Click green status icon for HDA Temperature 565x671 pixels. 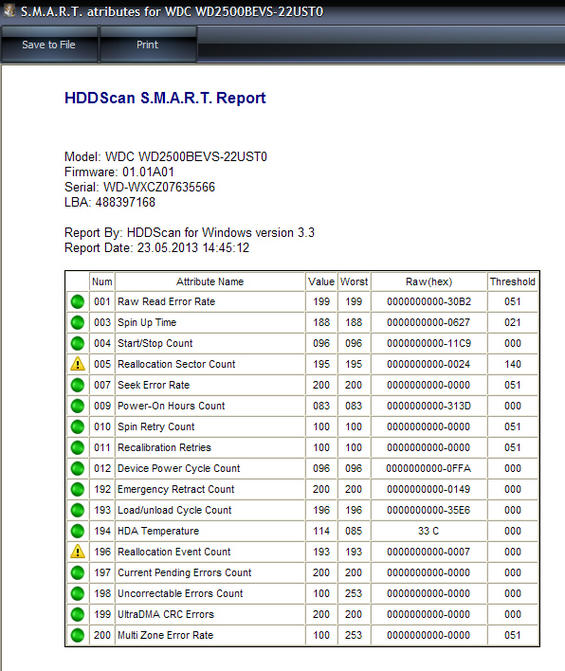[x=77, y=531]
